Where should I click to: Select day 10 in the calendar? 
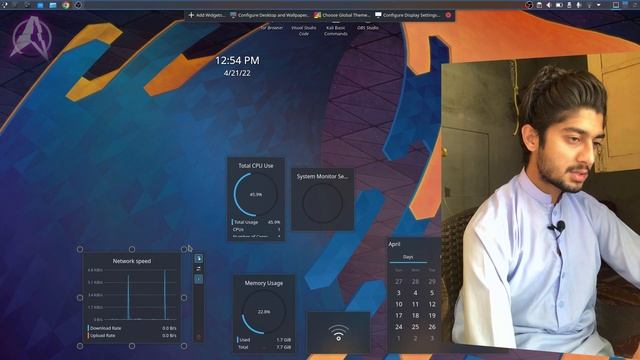399,304
